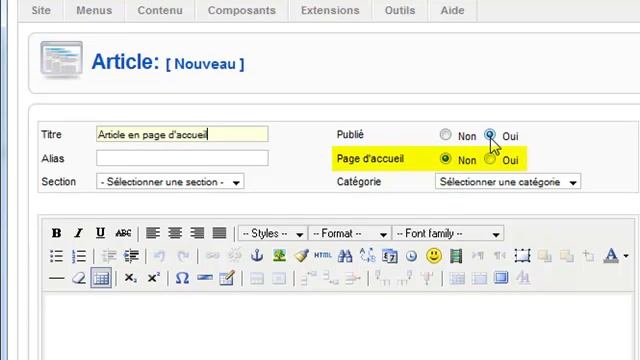Insert special character with Omega icon
This screenshot has width=640, height=360.
[x=182, y=278]
